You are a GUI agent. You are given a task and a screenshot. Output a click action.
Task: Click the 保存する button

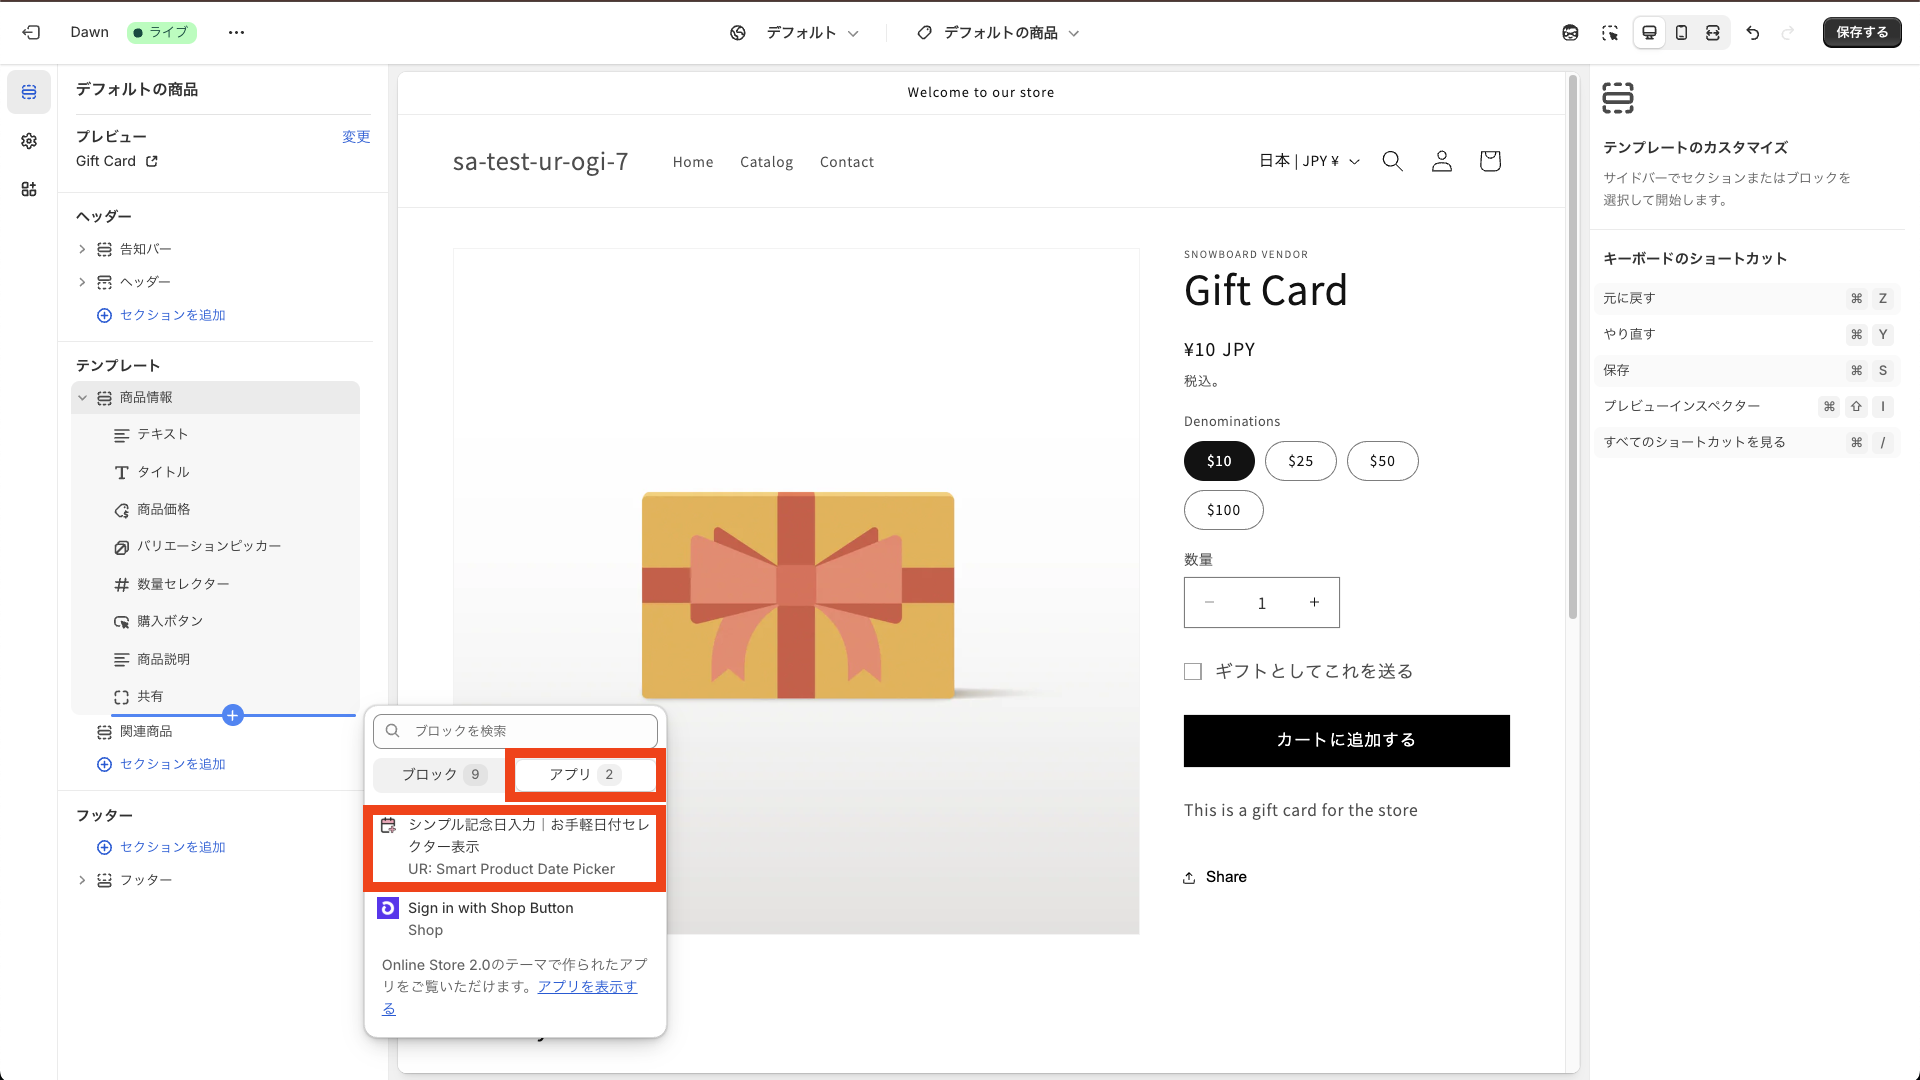pyautogui.click(x=1861, y=32)
